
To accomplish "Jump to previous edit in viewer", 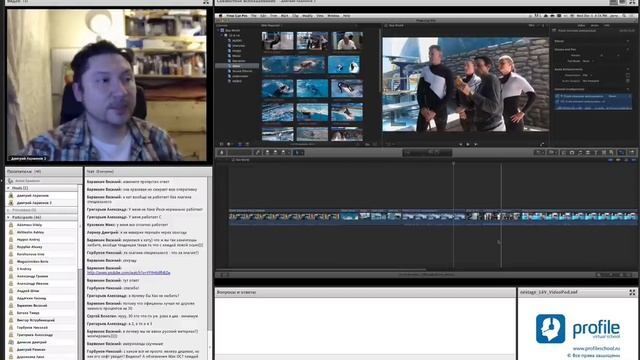I will [x=461, y=144].
